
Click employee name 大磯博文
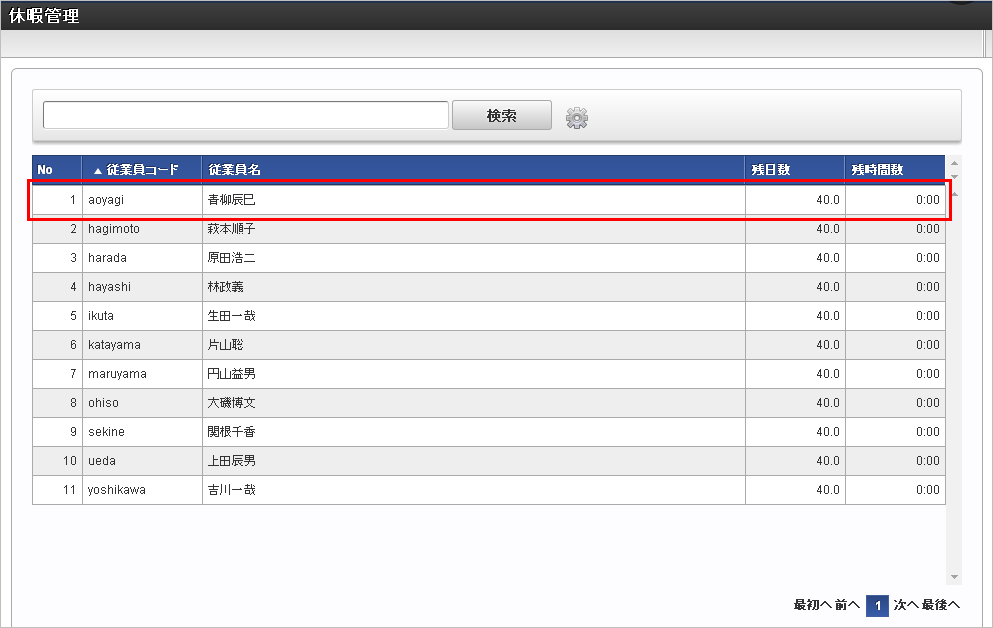click(231, 403)
